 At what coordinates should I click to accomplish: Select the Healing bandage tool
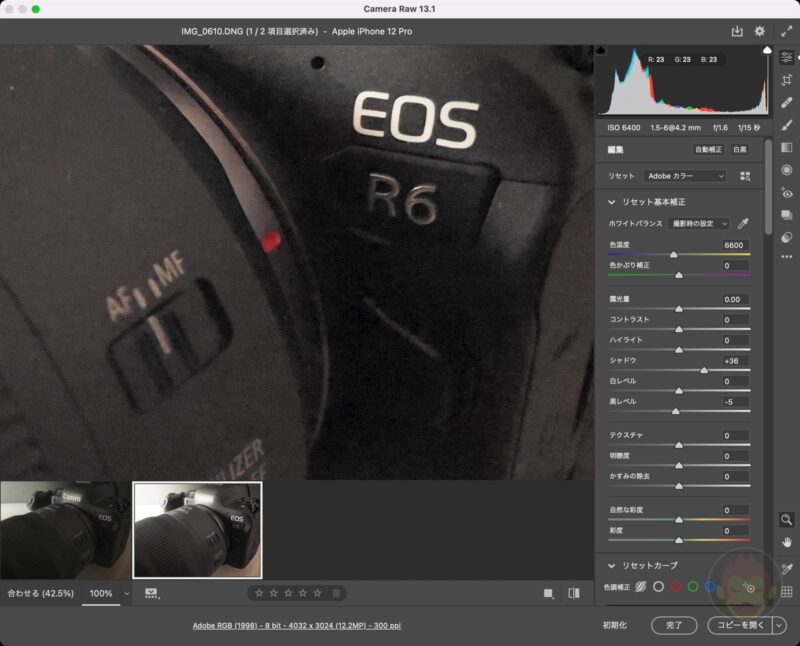coord(786,102)
